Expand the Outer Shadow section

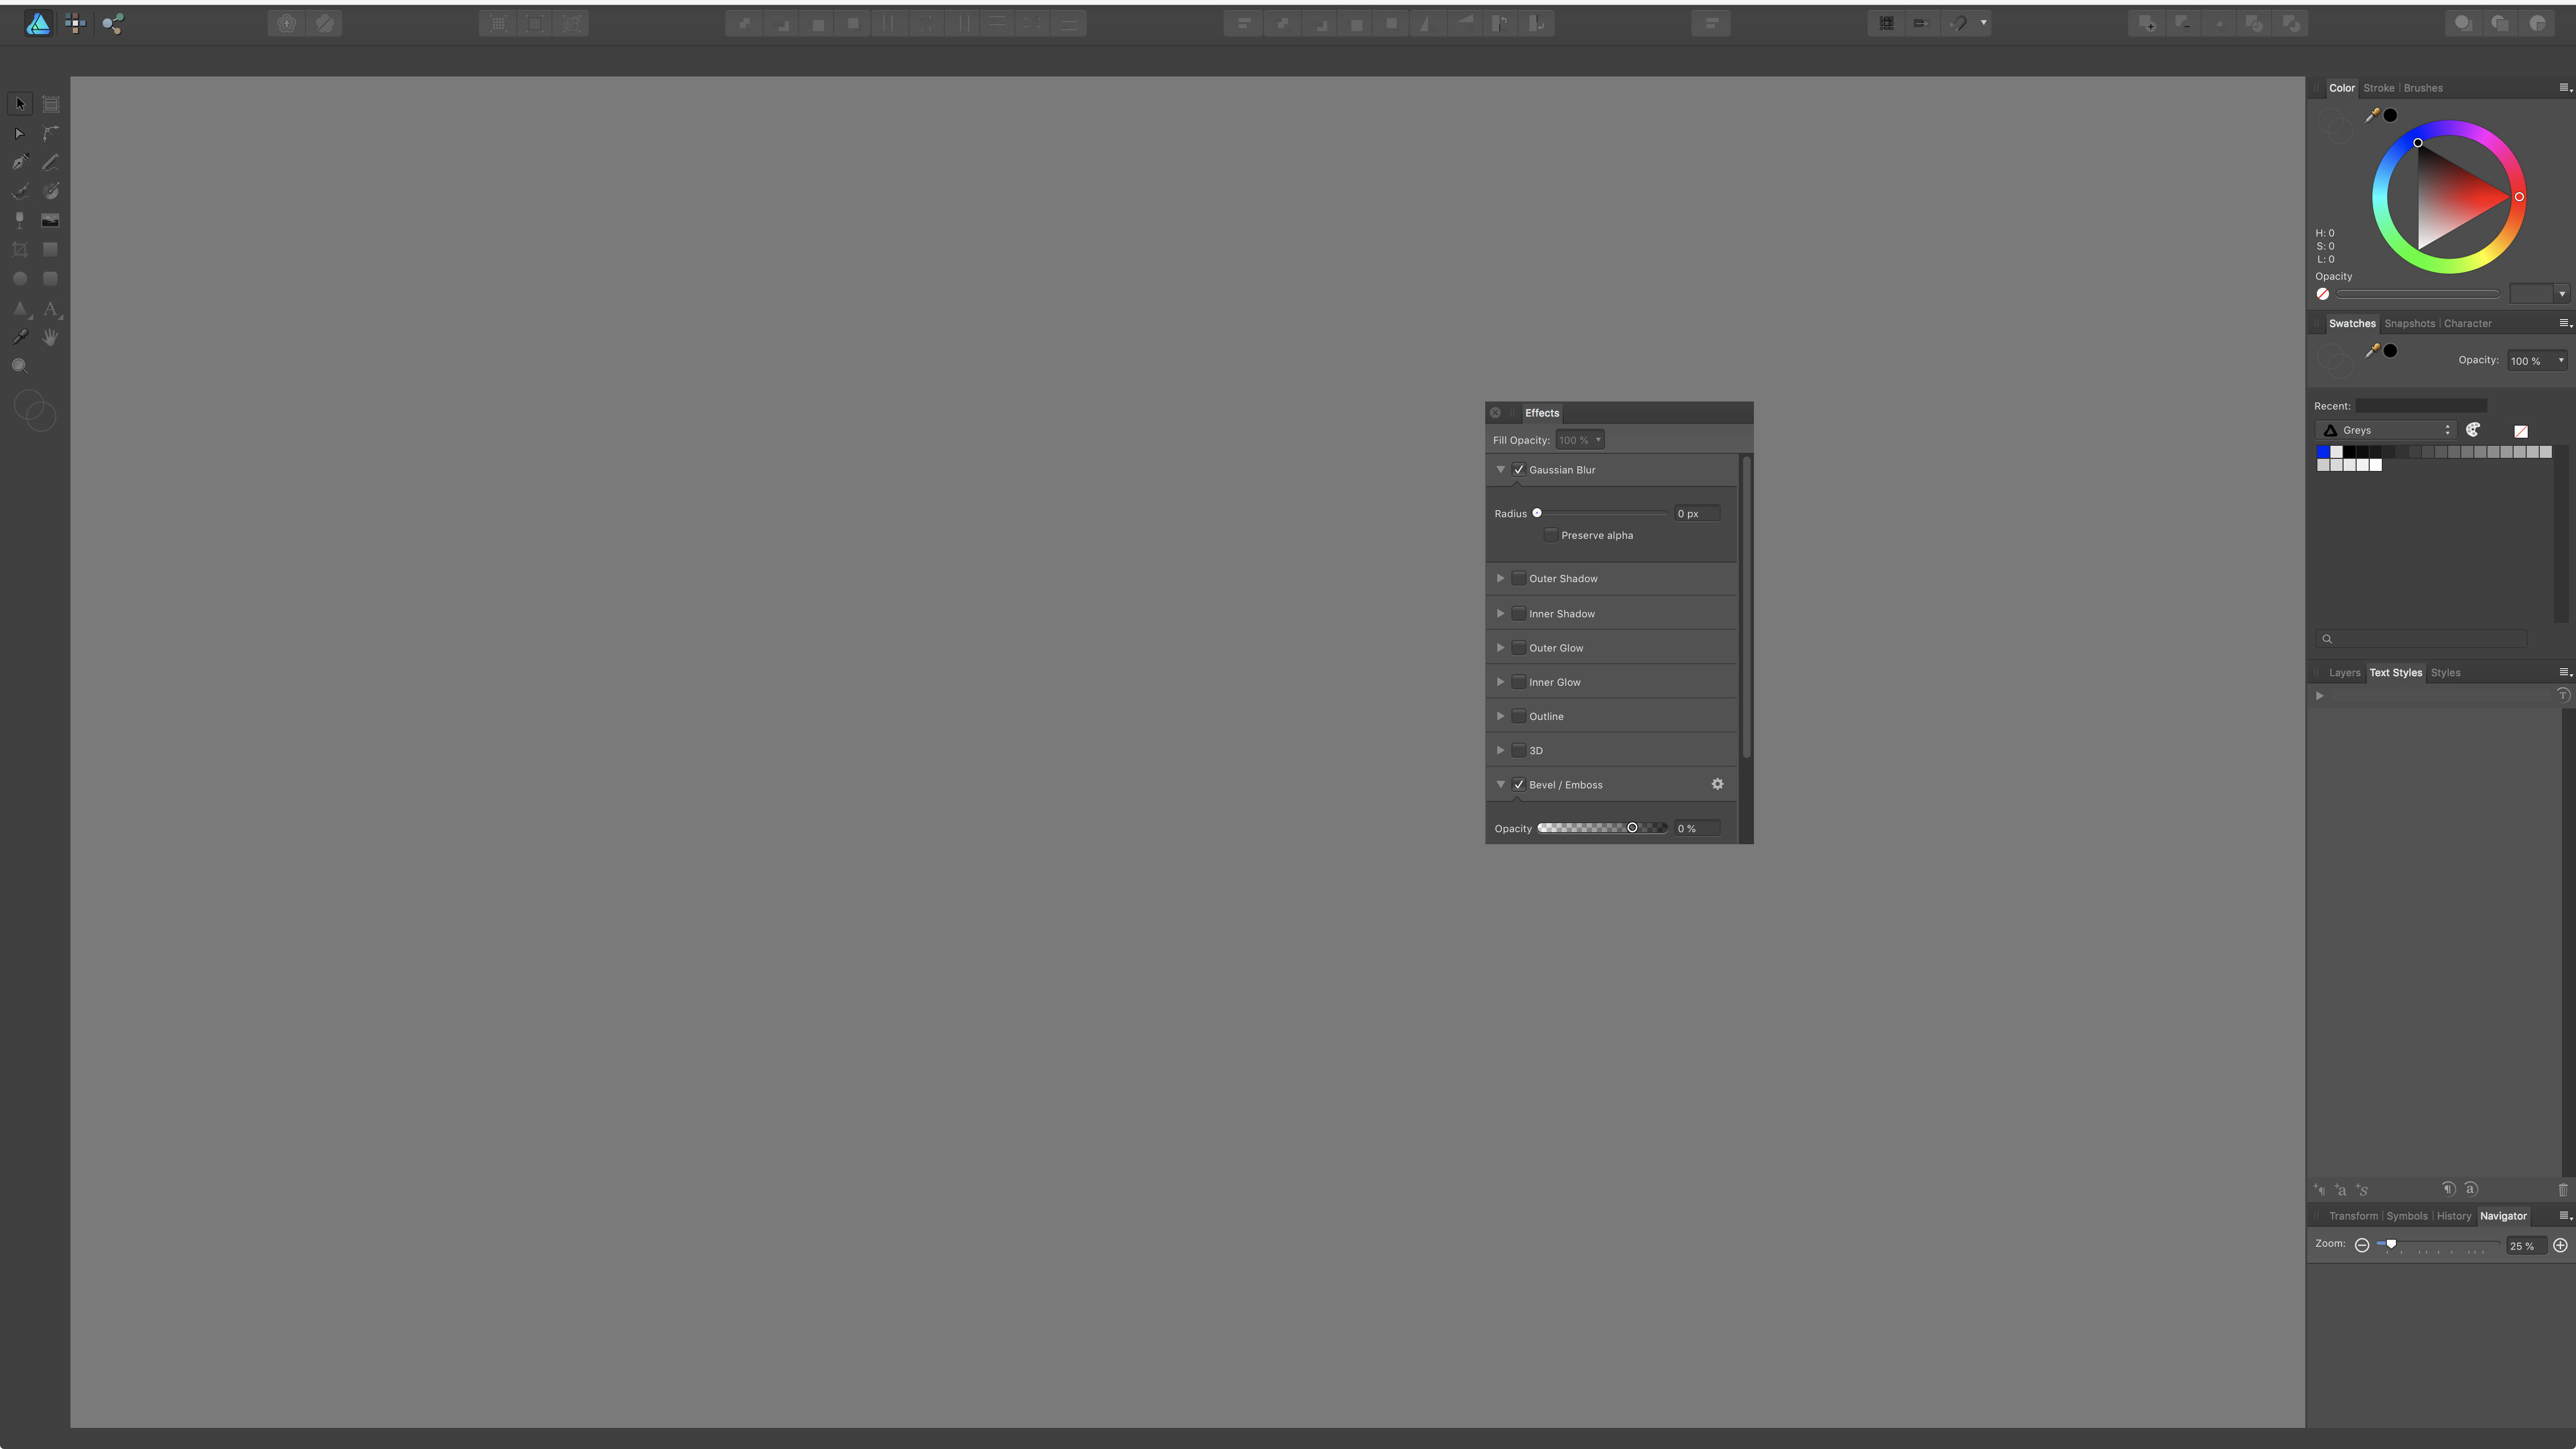(1500, 578)
